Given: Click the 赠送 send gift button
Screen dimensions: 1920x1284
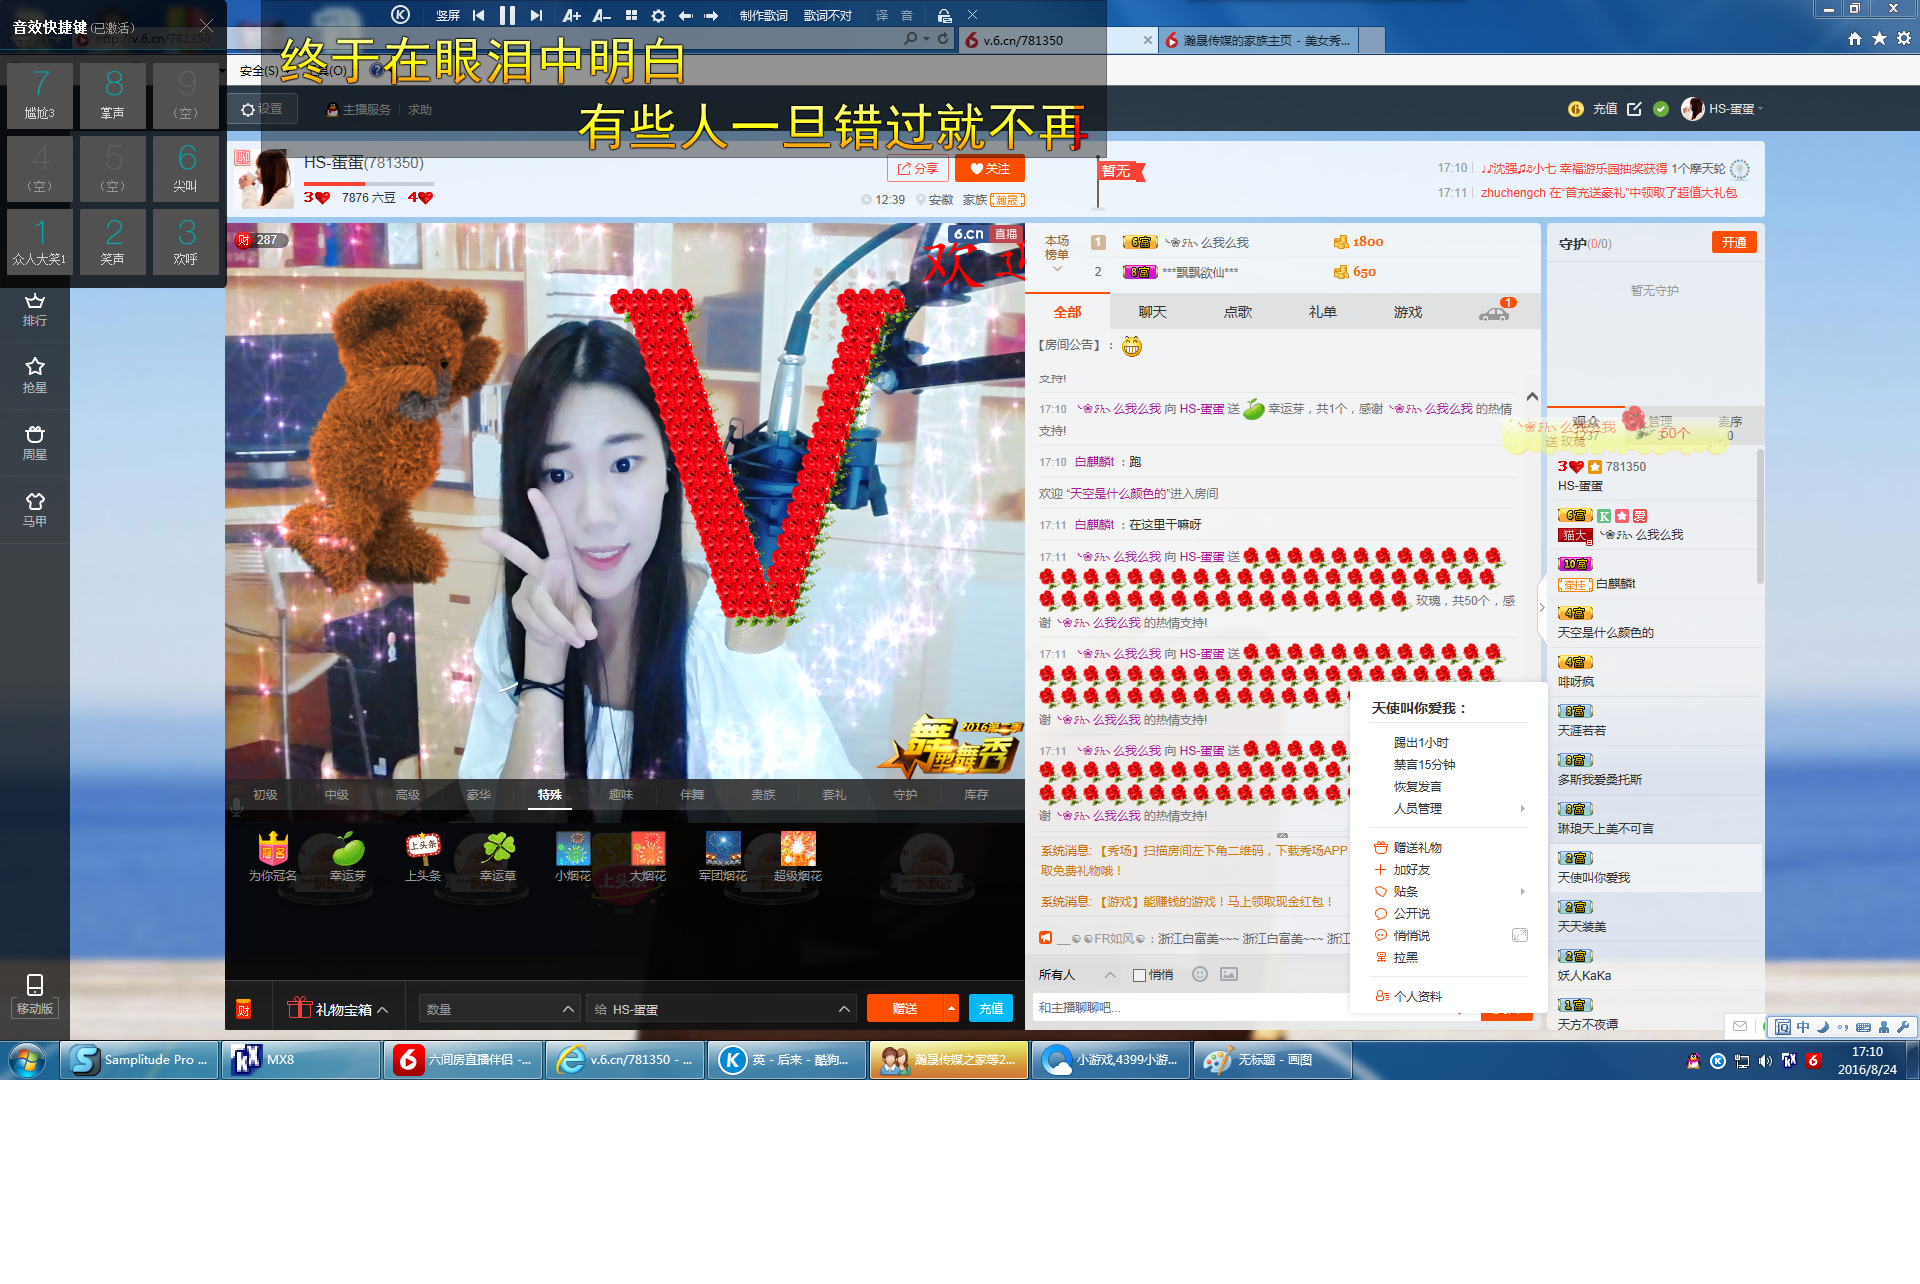Looking at the screenshot, I should click(905, 1008).
